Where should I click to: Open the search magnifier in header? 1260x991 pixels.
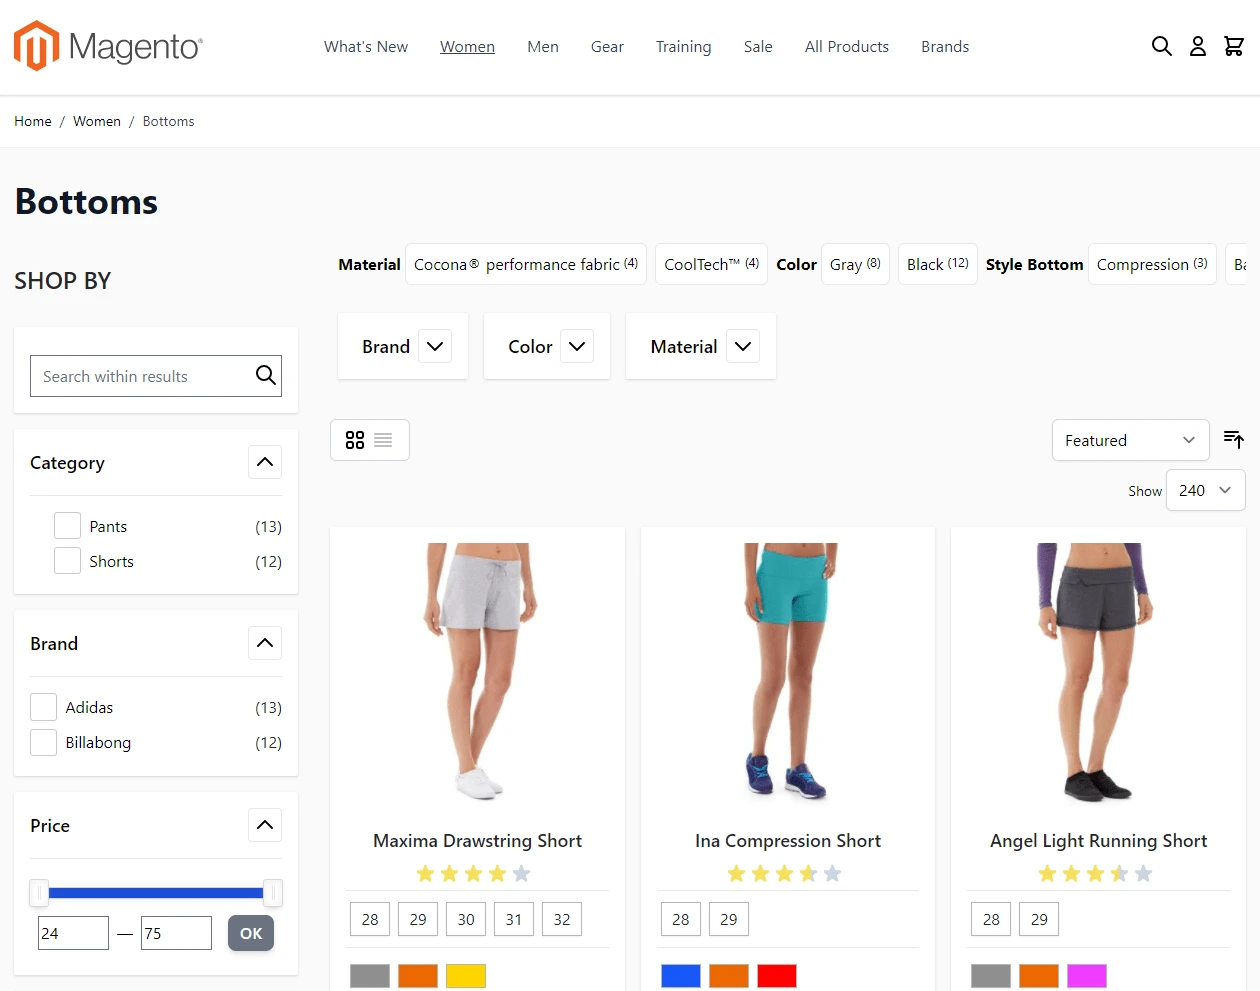click(1161, 46)
